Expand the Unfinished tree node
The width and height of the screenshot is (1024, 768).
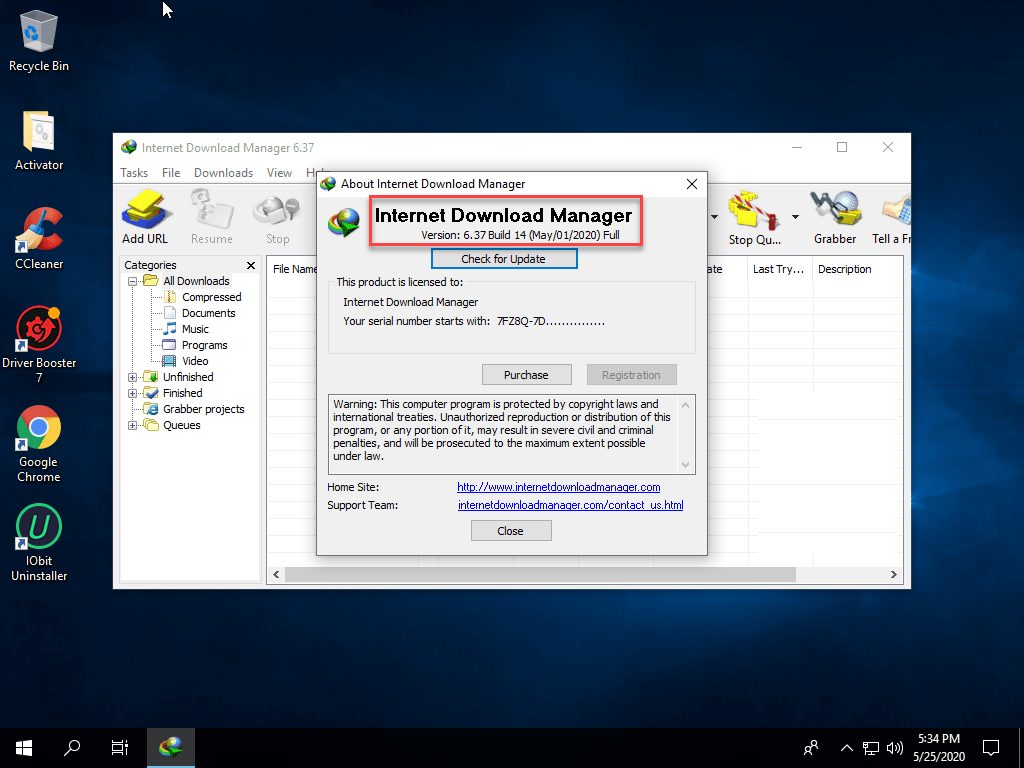coord(133,377)
